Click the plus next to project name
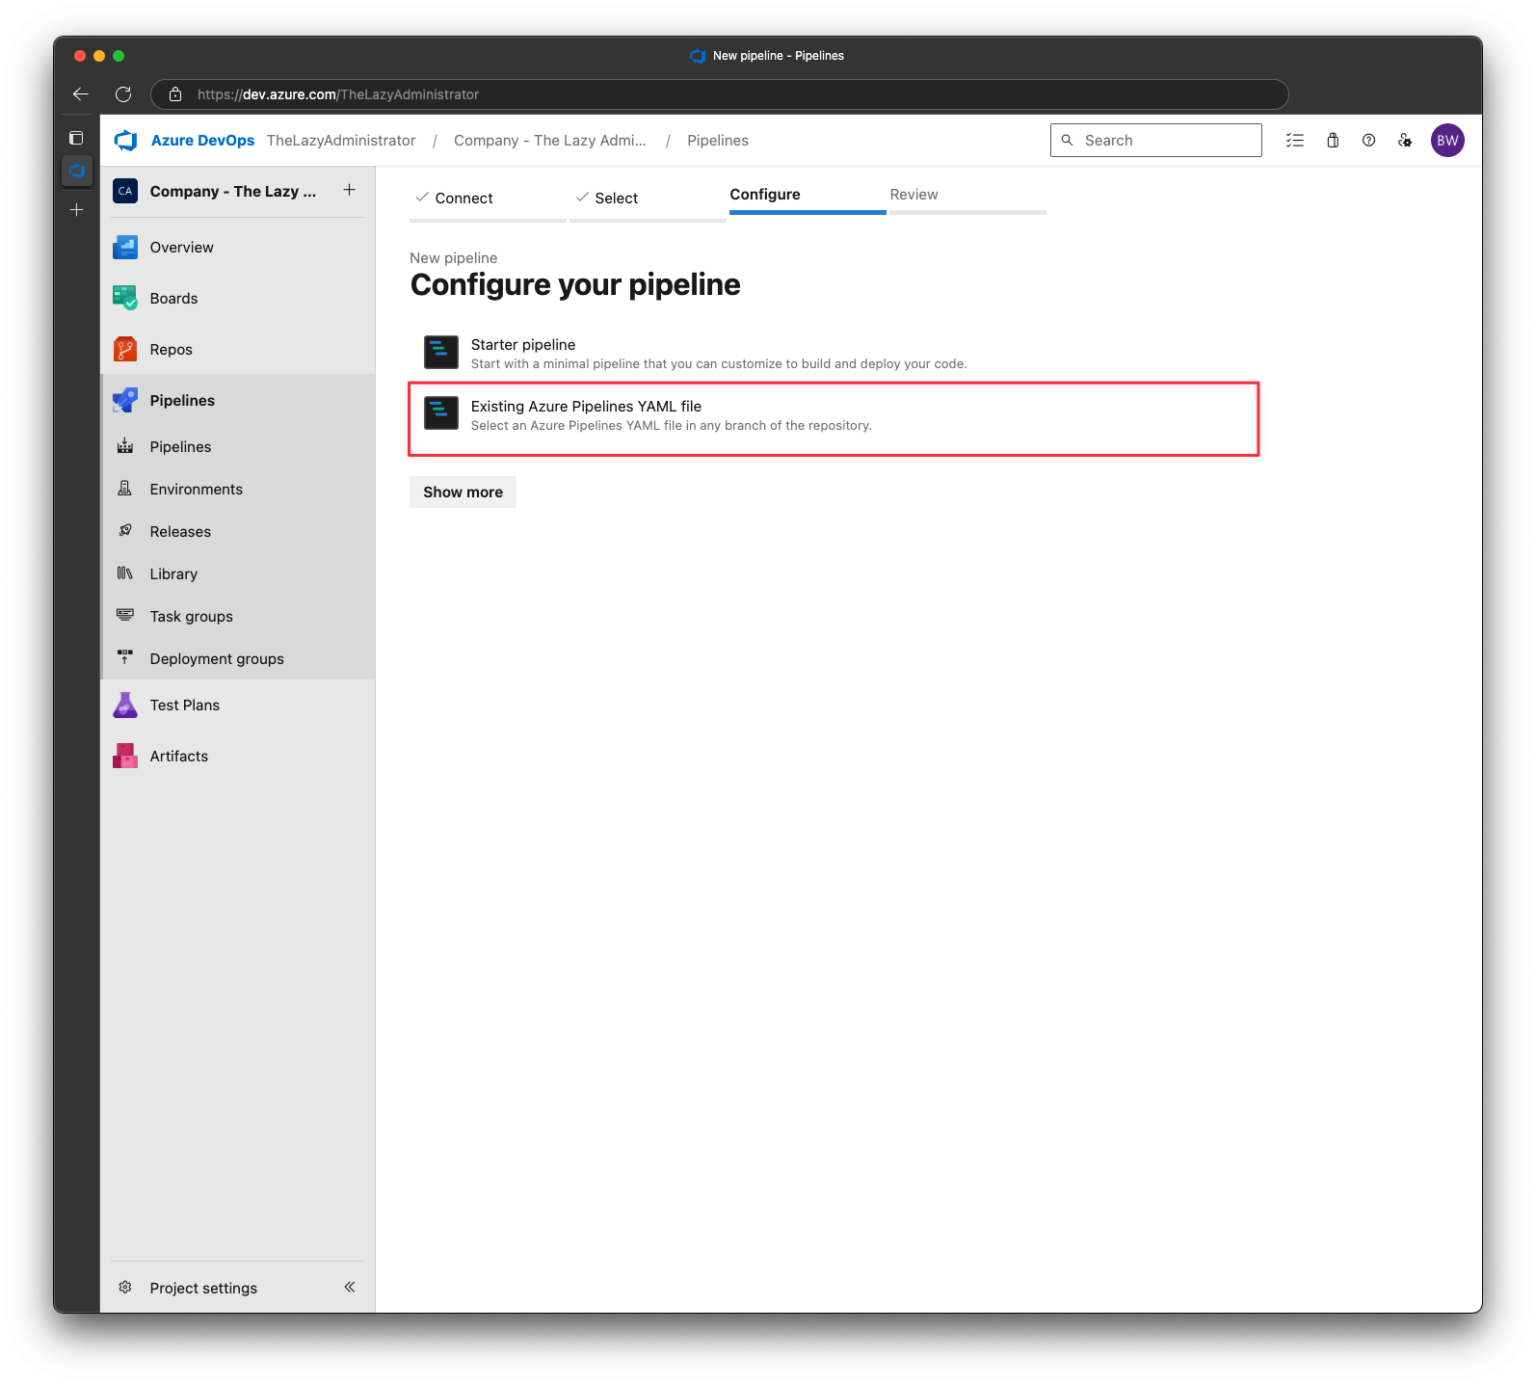This screenshot has height=1384, width=1536. [x=349, y=190]
